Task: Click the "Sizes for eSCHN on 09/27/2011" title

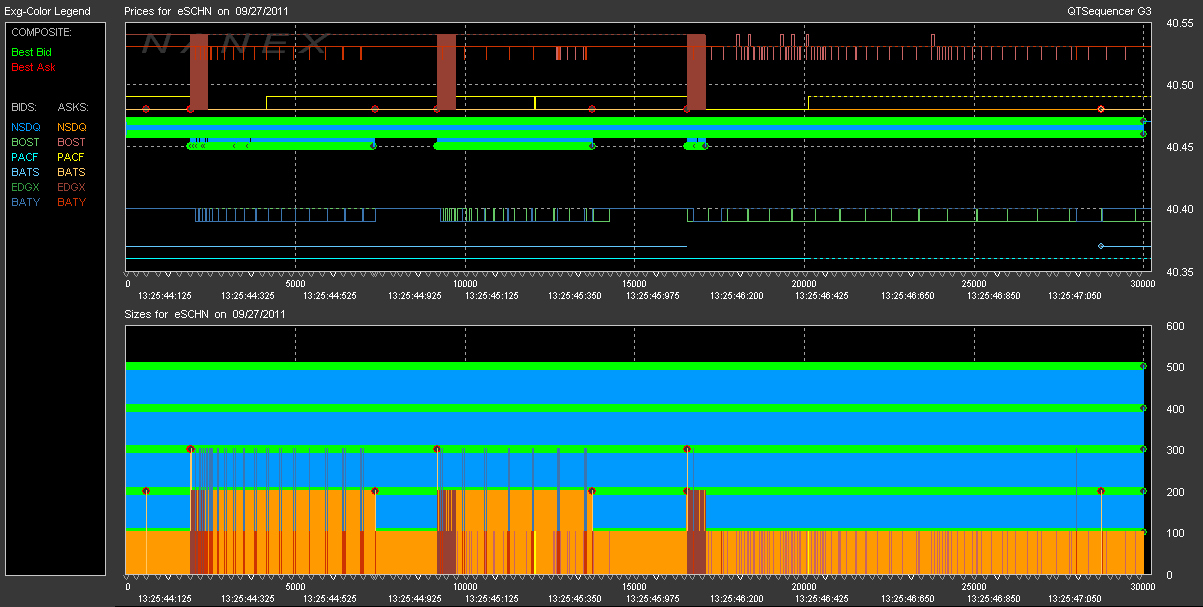Action: (206, 313)
